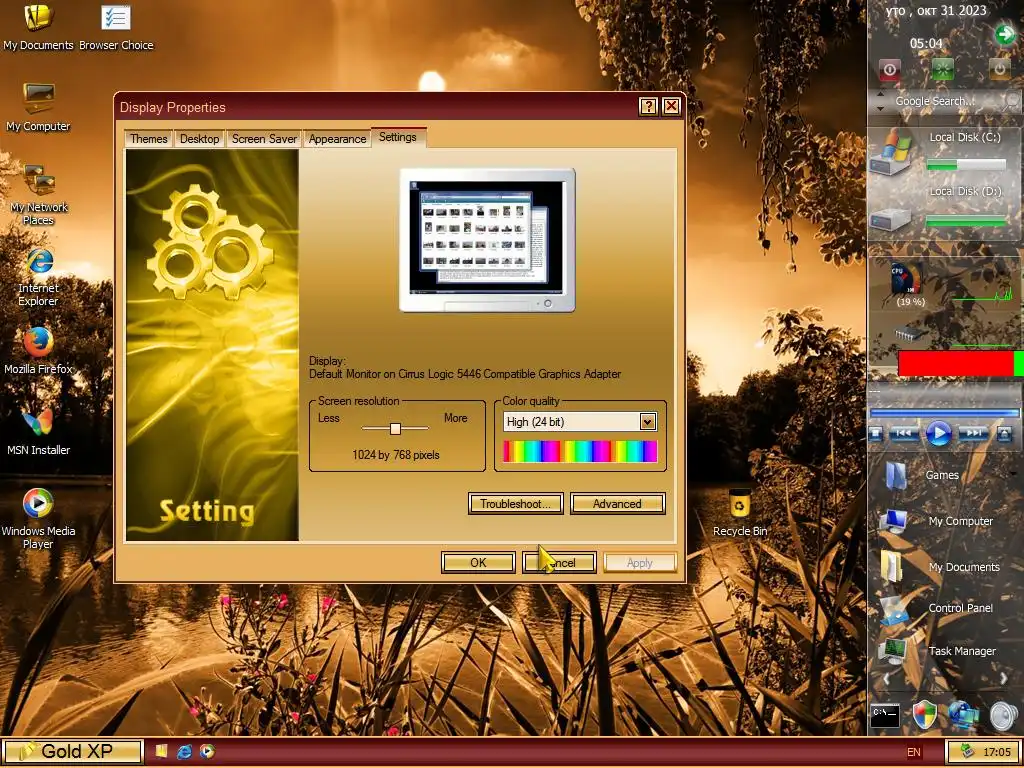Click the green arrow sidebar icon
The image size is (1024, 768).
pos(1005,34)
